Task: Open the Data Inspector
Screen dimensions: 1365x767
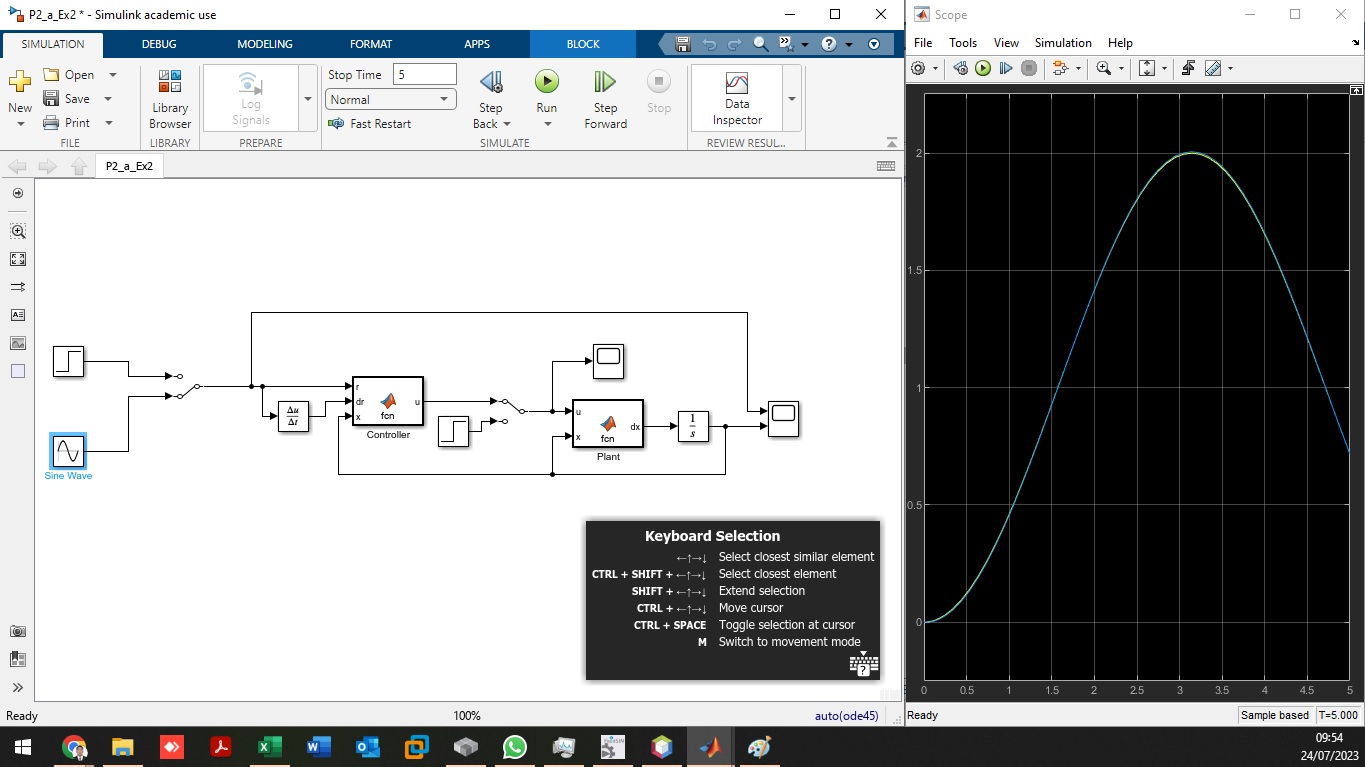Action: pyautogui.click(x=737, y=99)
